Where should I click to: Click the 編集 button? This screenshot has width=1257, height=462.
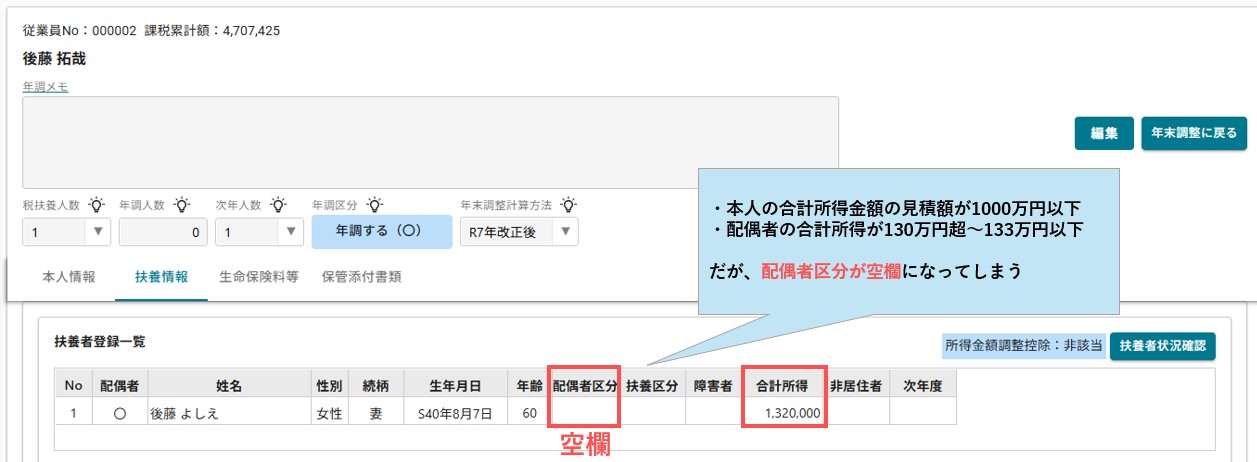coord(1104,133)
